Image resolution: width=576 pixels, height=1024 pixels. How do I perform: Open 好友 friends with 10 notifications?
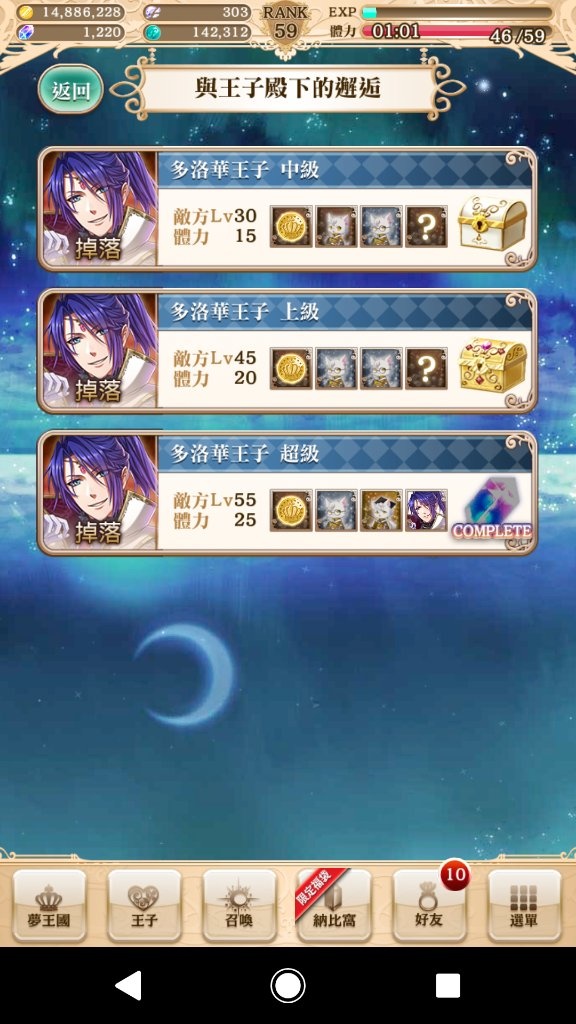coord(430,904)
